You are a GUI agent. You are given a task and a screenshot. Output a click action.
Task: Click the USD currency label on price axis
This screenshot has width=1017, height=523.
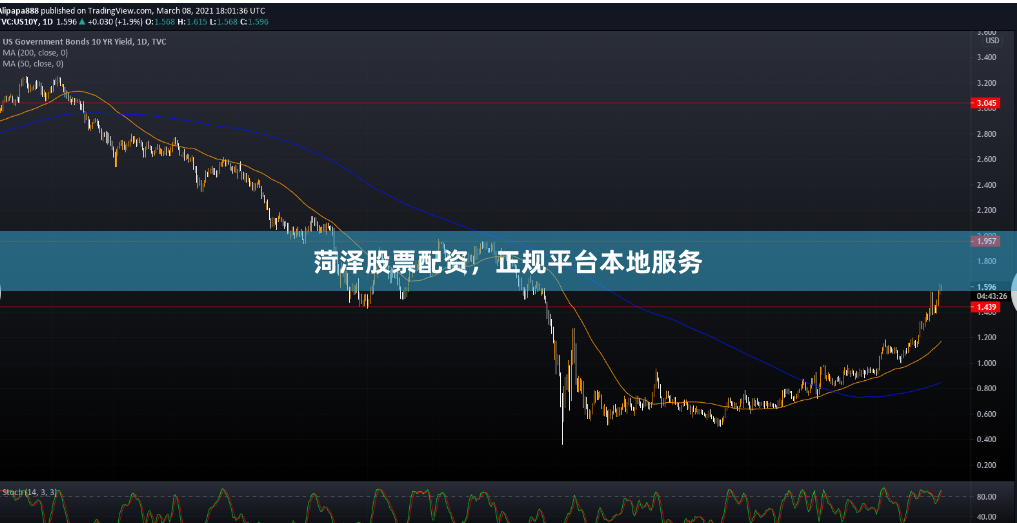click(x=992, y=40)
